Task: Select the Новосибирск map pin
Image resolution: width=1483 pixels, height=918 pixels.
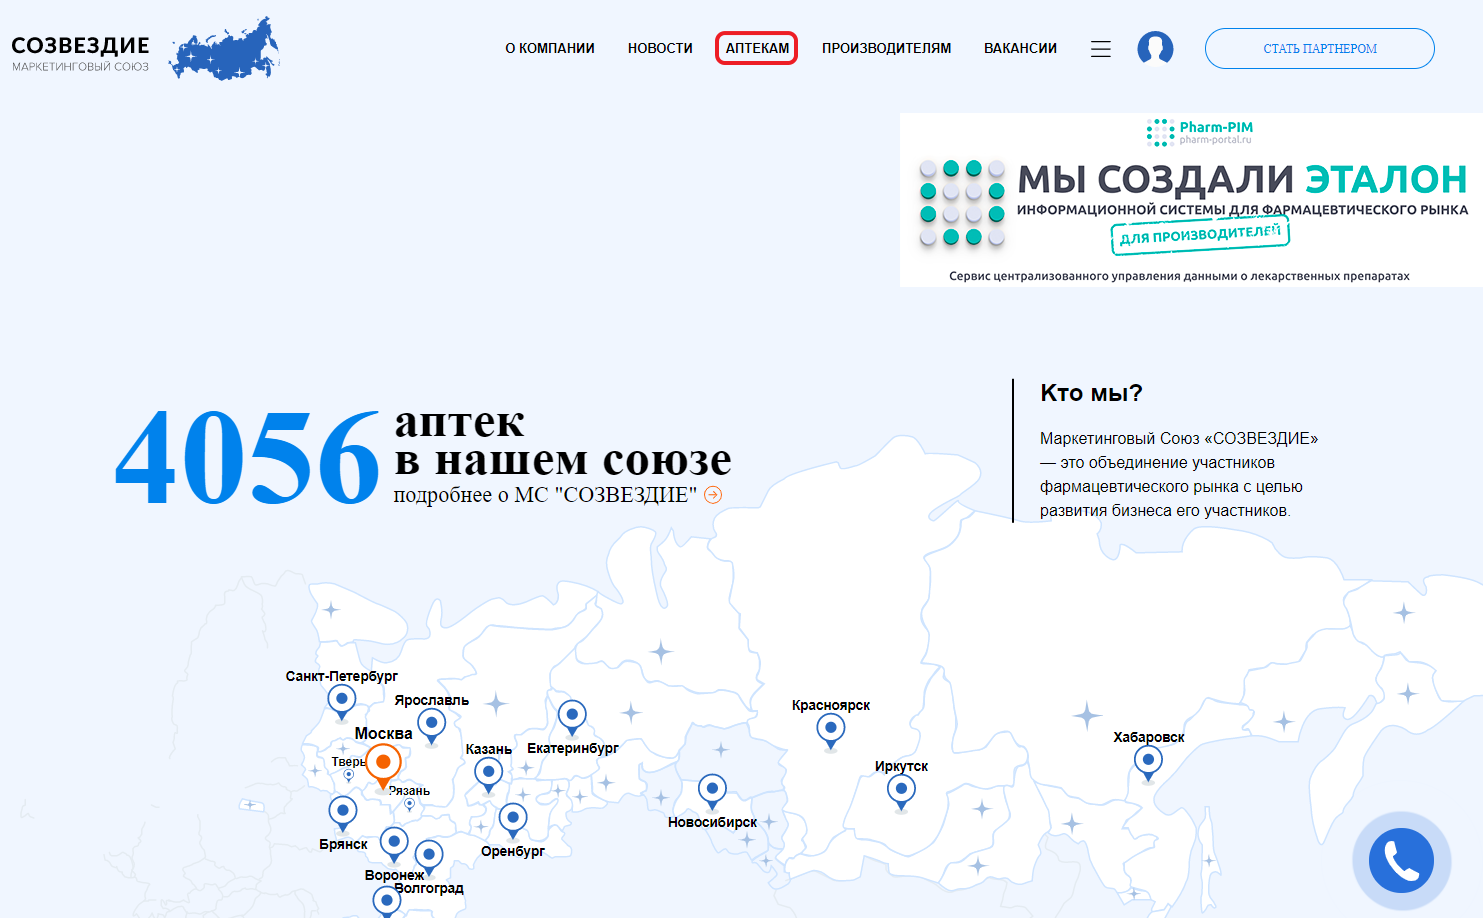Action: pos(712,792)
